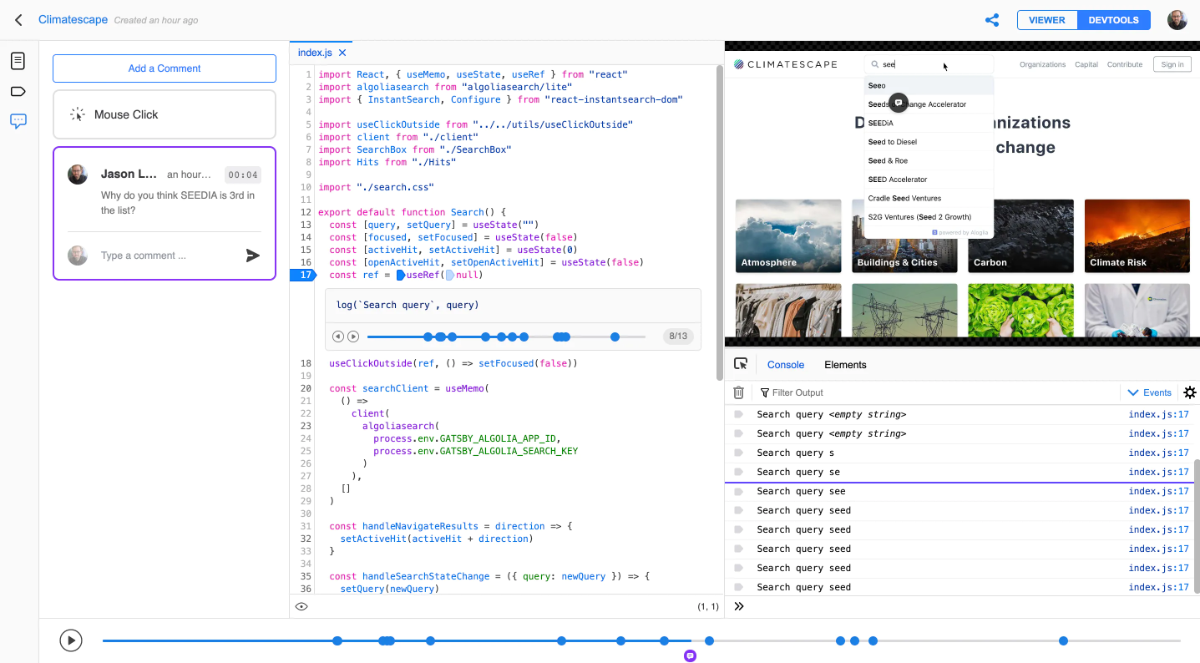
Task: Click 'Search query se' console row
Action: (x=961, y=472)
